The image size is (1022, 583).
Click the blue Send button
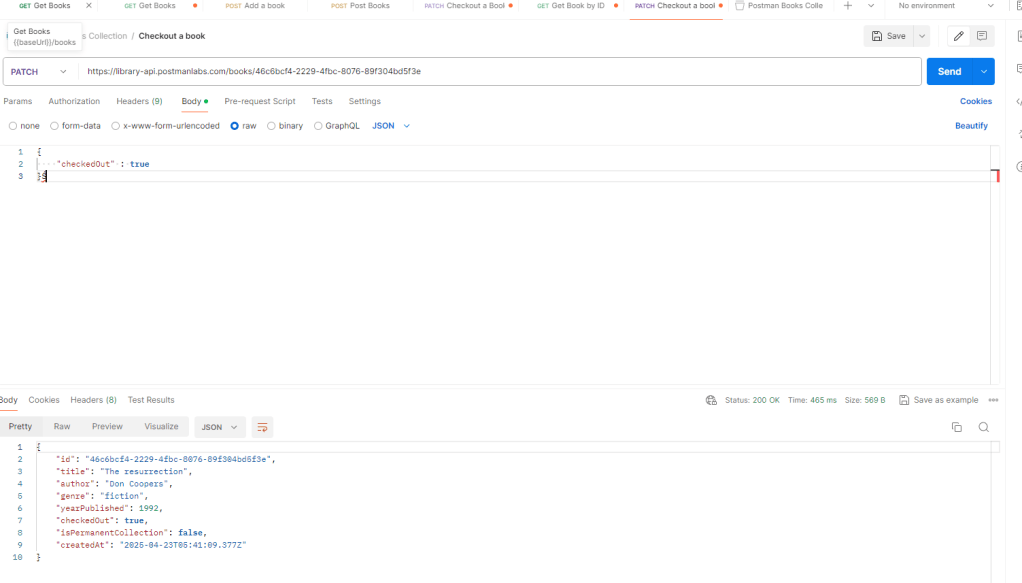click(949, 72)
